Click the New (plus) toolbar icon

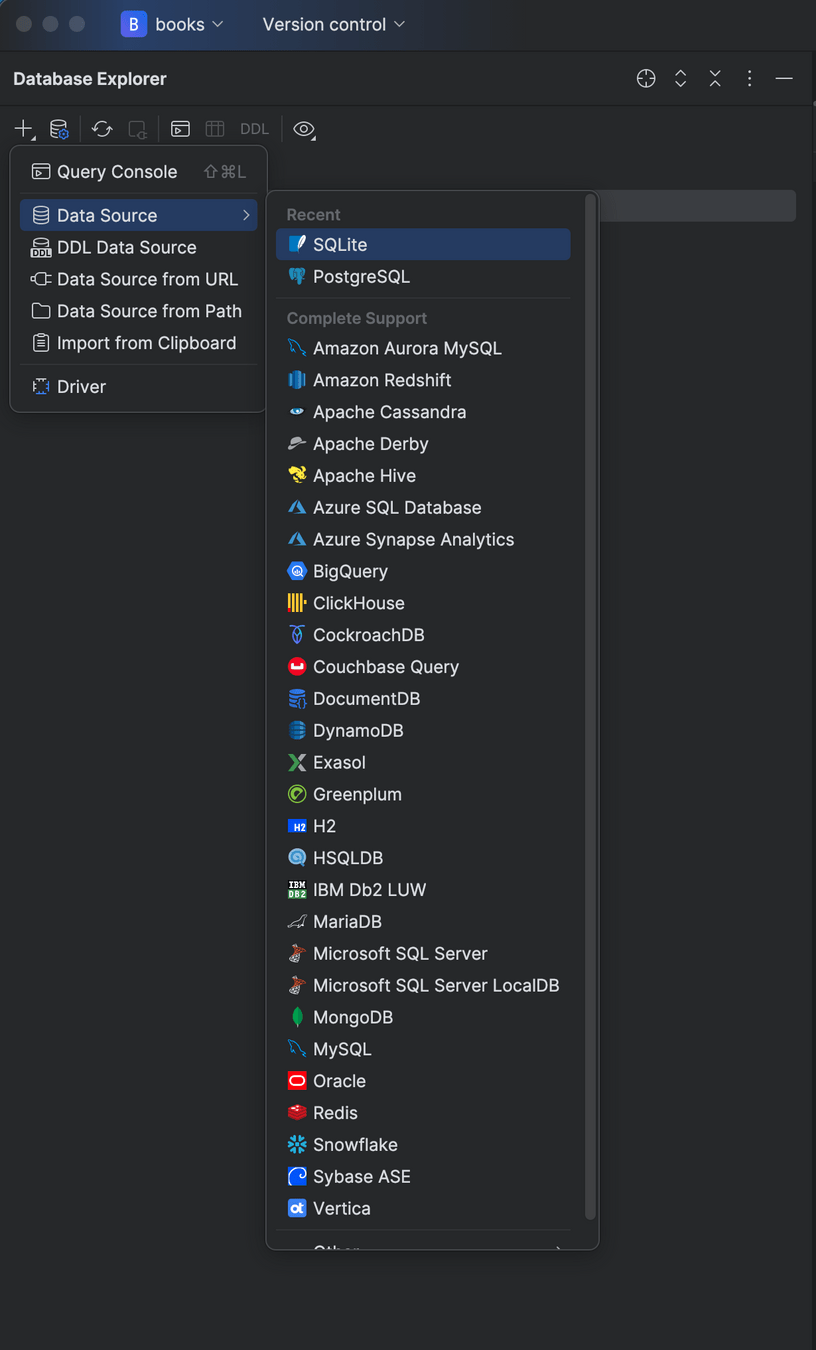point(23,129)
